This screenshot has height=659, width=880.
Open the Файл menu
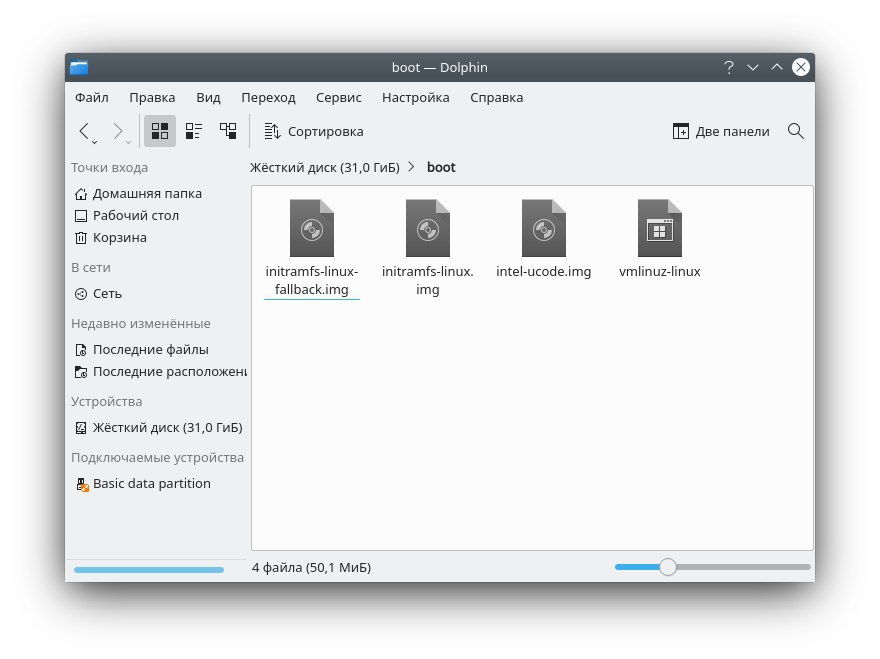pos(92,98)
